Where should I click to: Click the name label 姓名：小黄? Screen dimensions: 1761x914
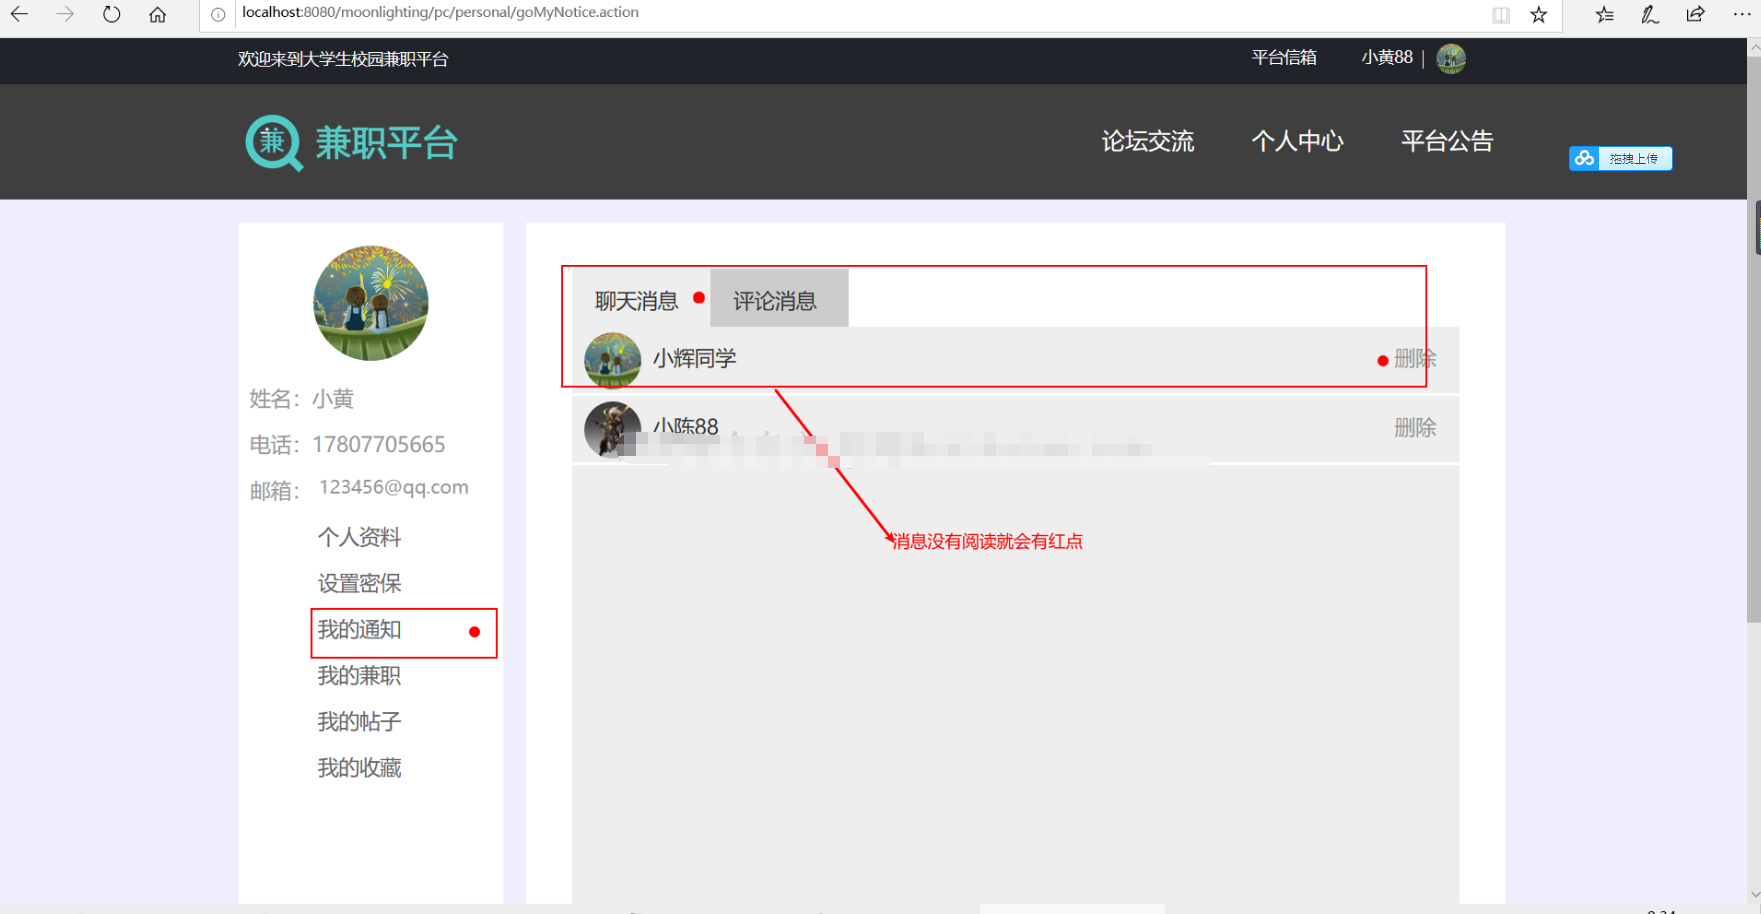(302, 399)
